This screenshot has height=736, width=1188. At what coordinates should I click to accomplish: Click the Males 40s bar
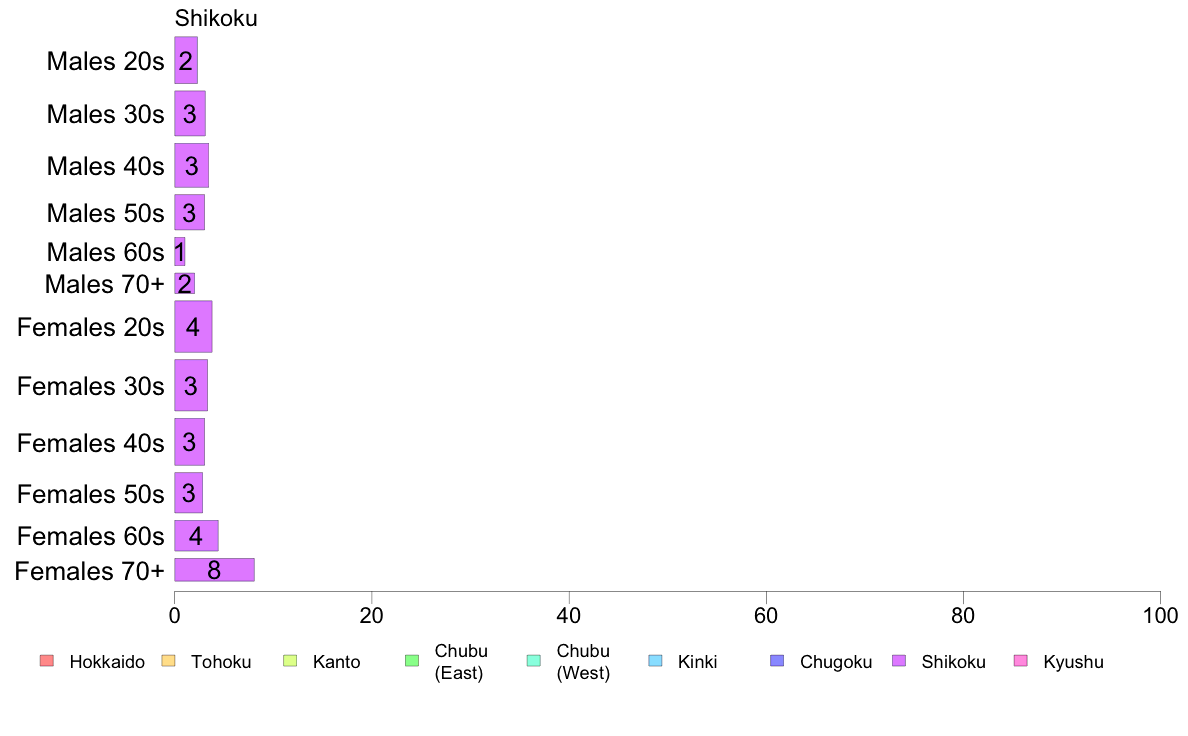(x=192, y=165)
